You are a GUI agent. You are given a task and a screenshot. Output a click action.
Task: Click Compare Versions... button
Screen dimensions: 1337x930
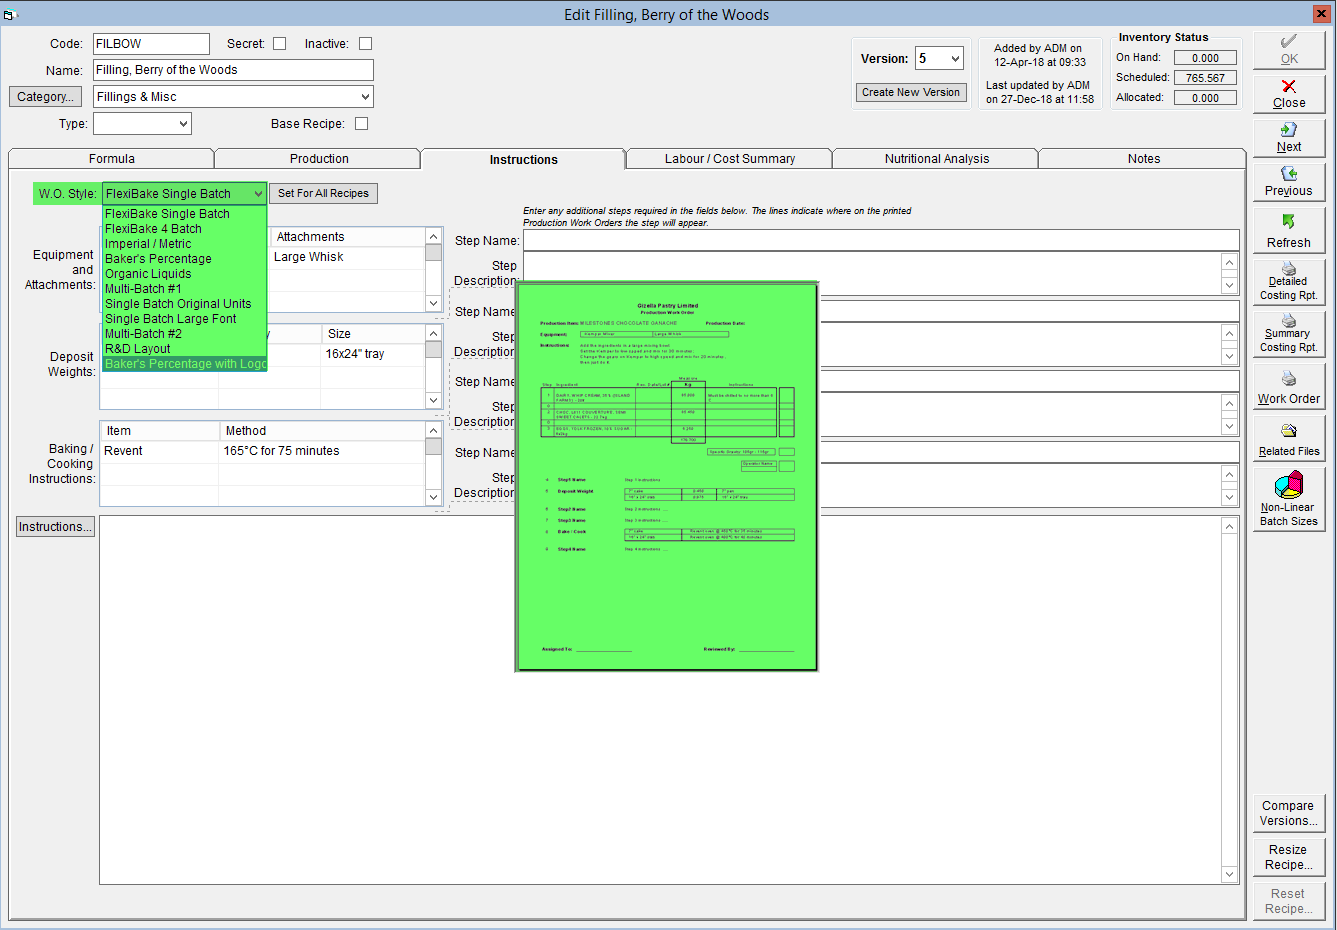1289,813
